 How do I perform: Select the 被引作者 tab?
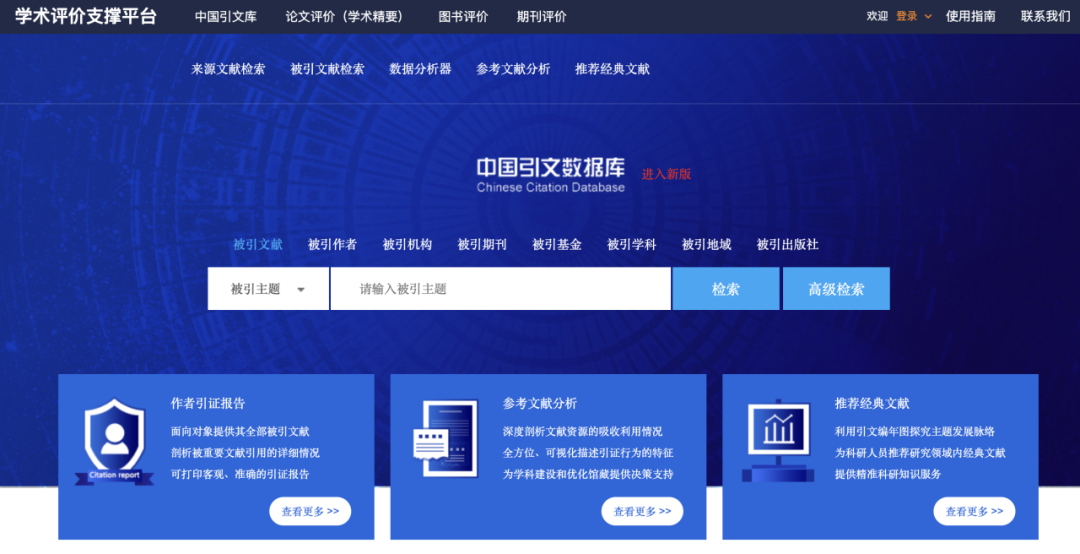coord(332,245)
